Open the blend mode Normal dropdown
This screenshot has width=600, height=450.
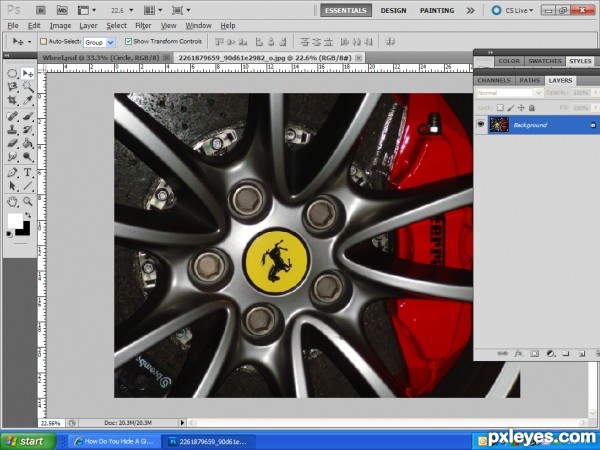[509, 93]
